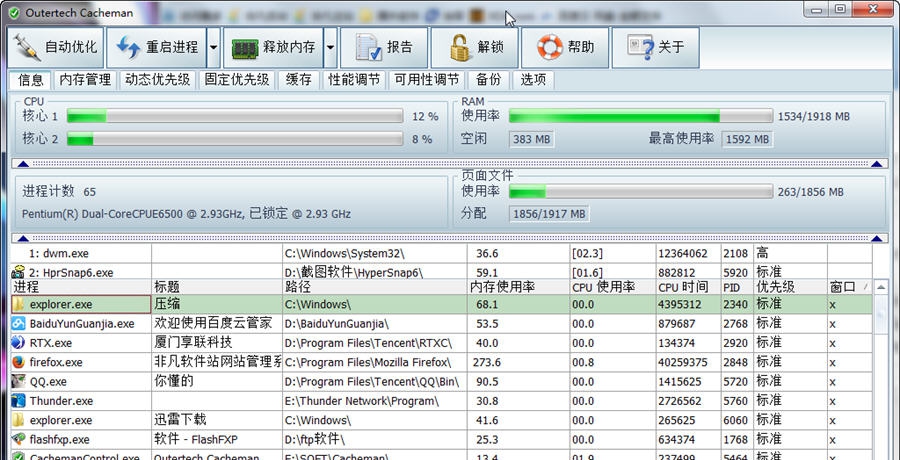This screenshot has width=900, height=460.
Task: Switch to the 备份 tab
Action: click(488, 80)
